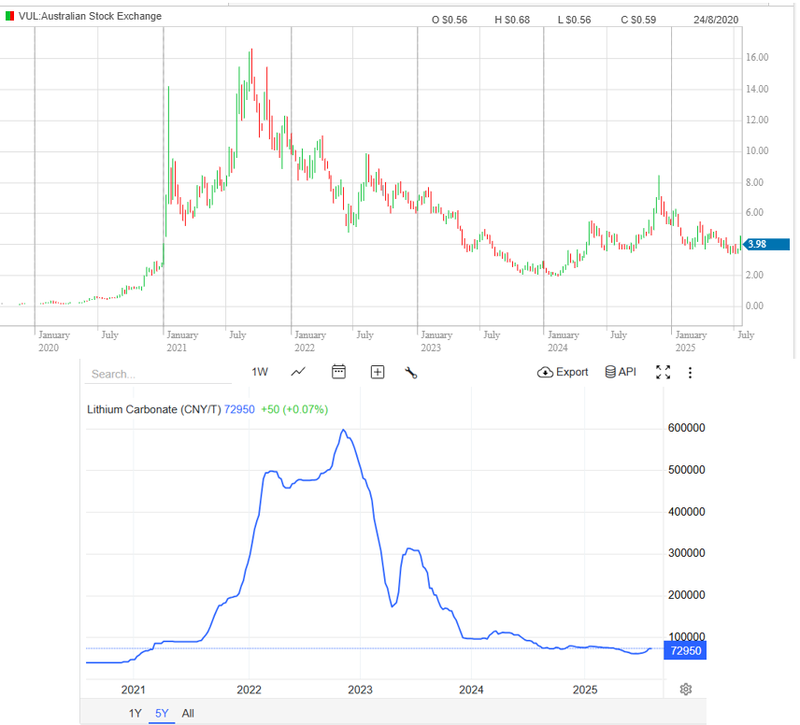Toggle fullscreen chart view
The width and height of the screenshot is (800, 725).
(x=662, y=372)
